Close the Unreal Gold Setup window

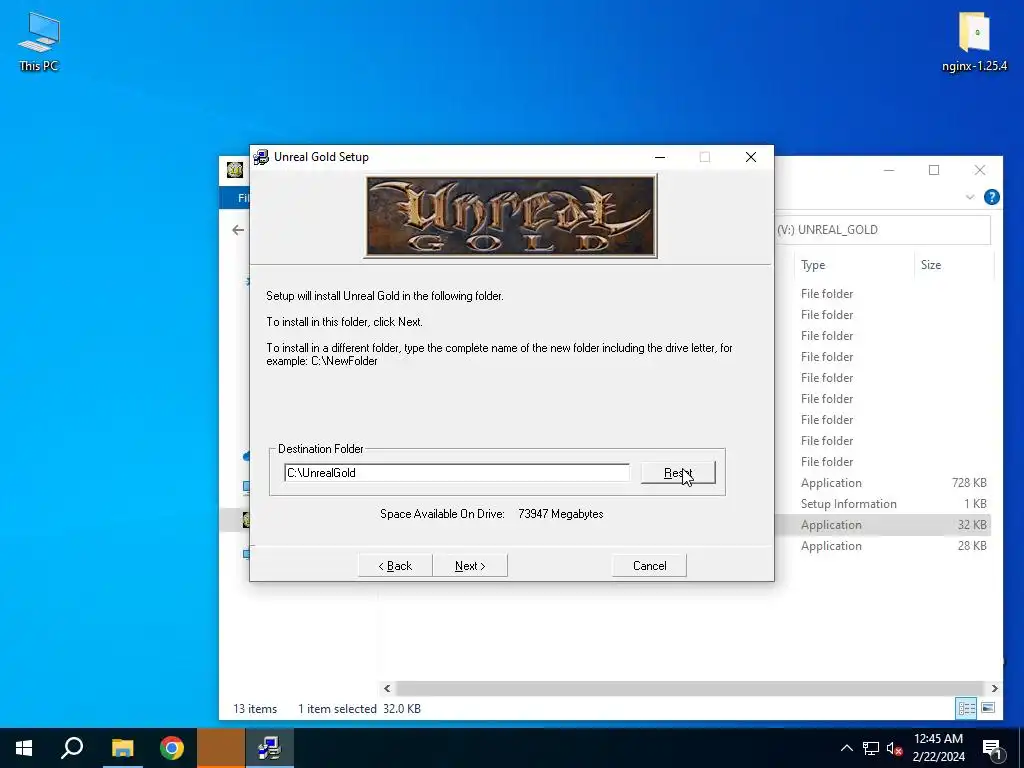pos(751,157)
